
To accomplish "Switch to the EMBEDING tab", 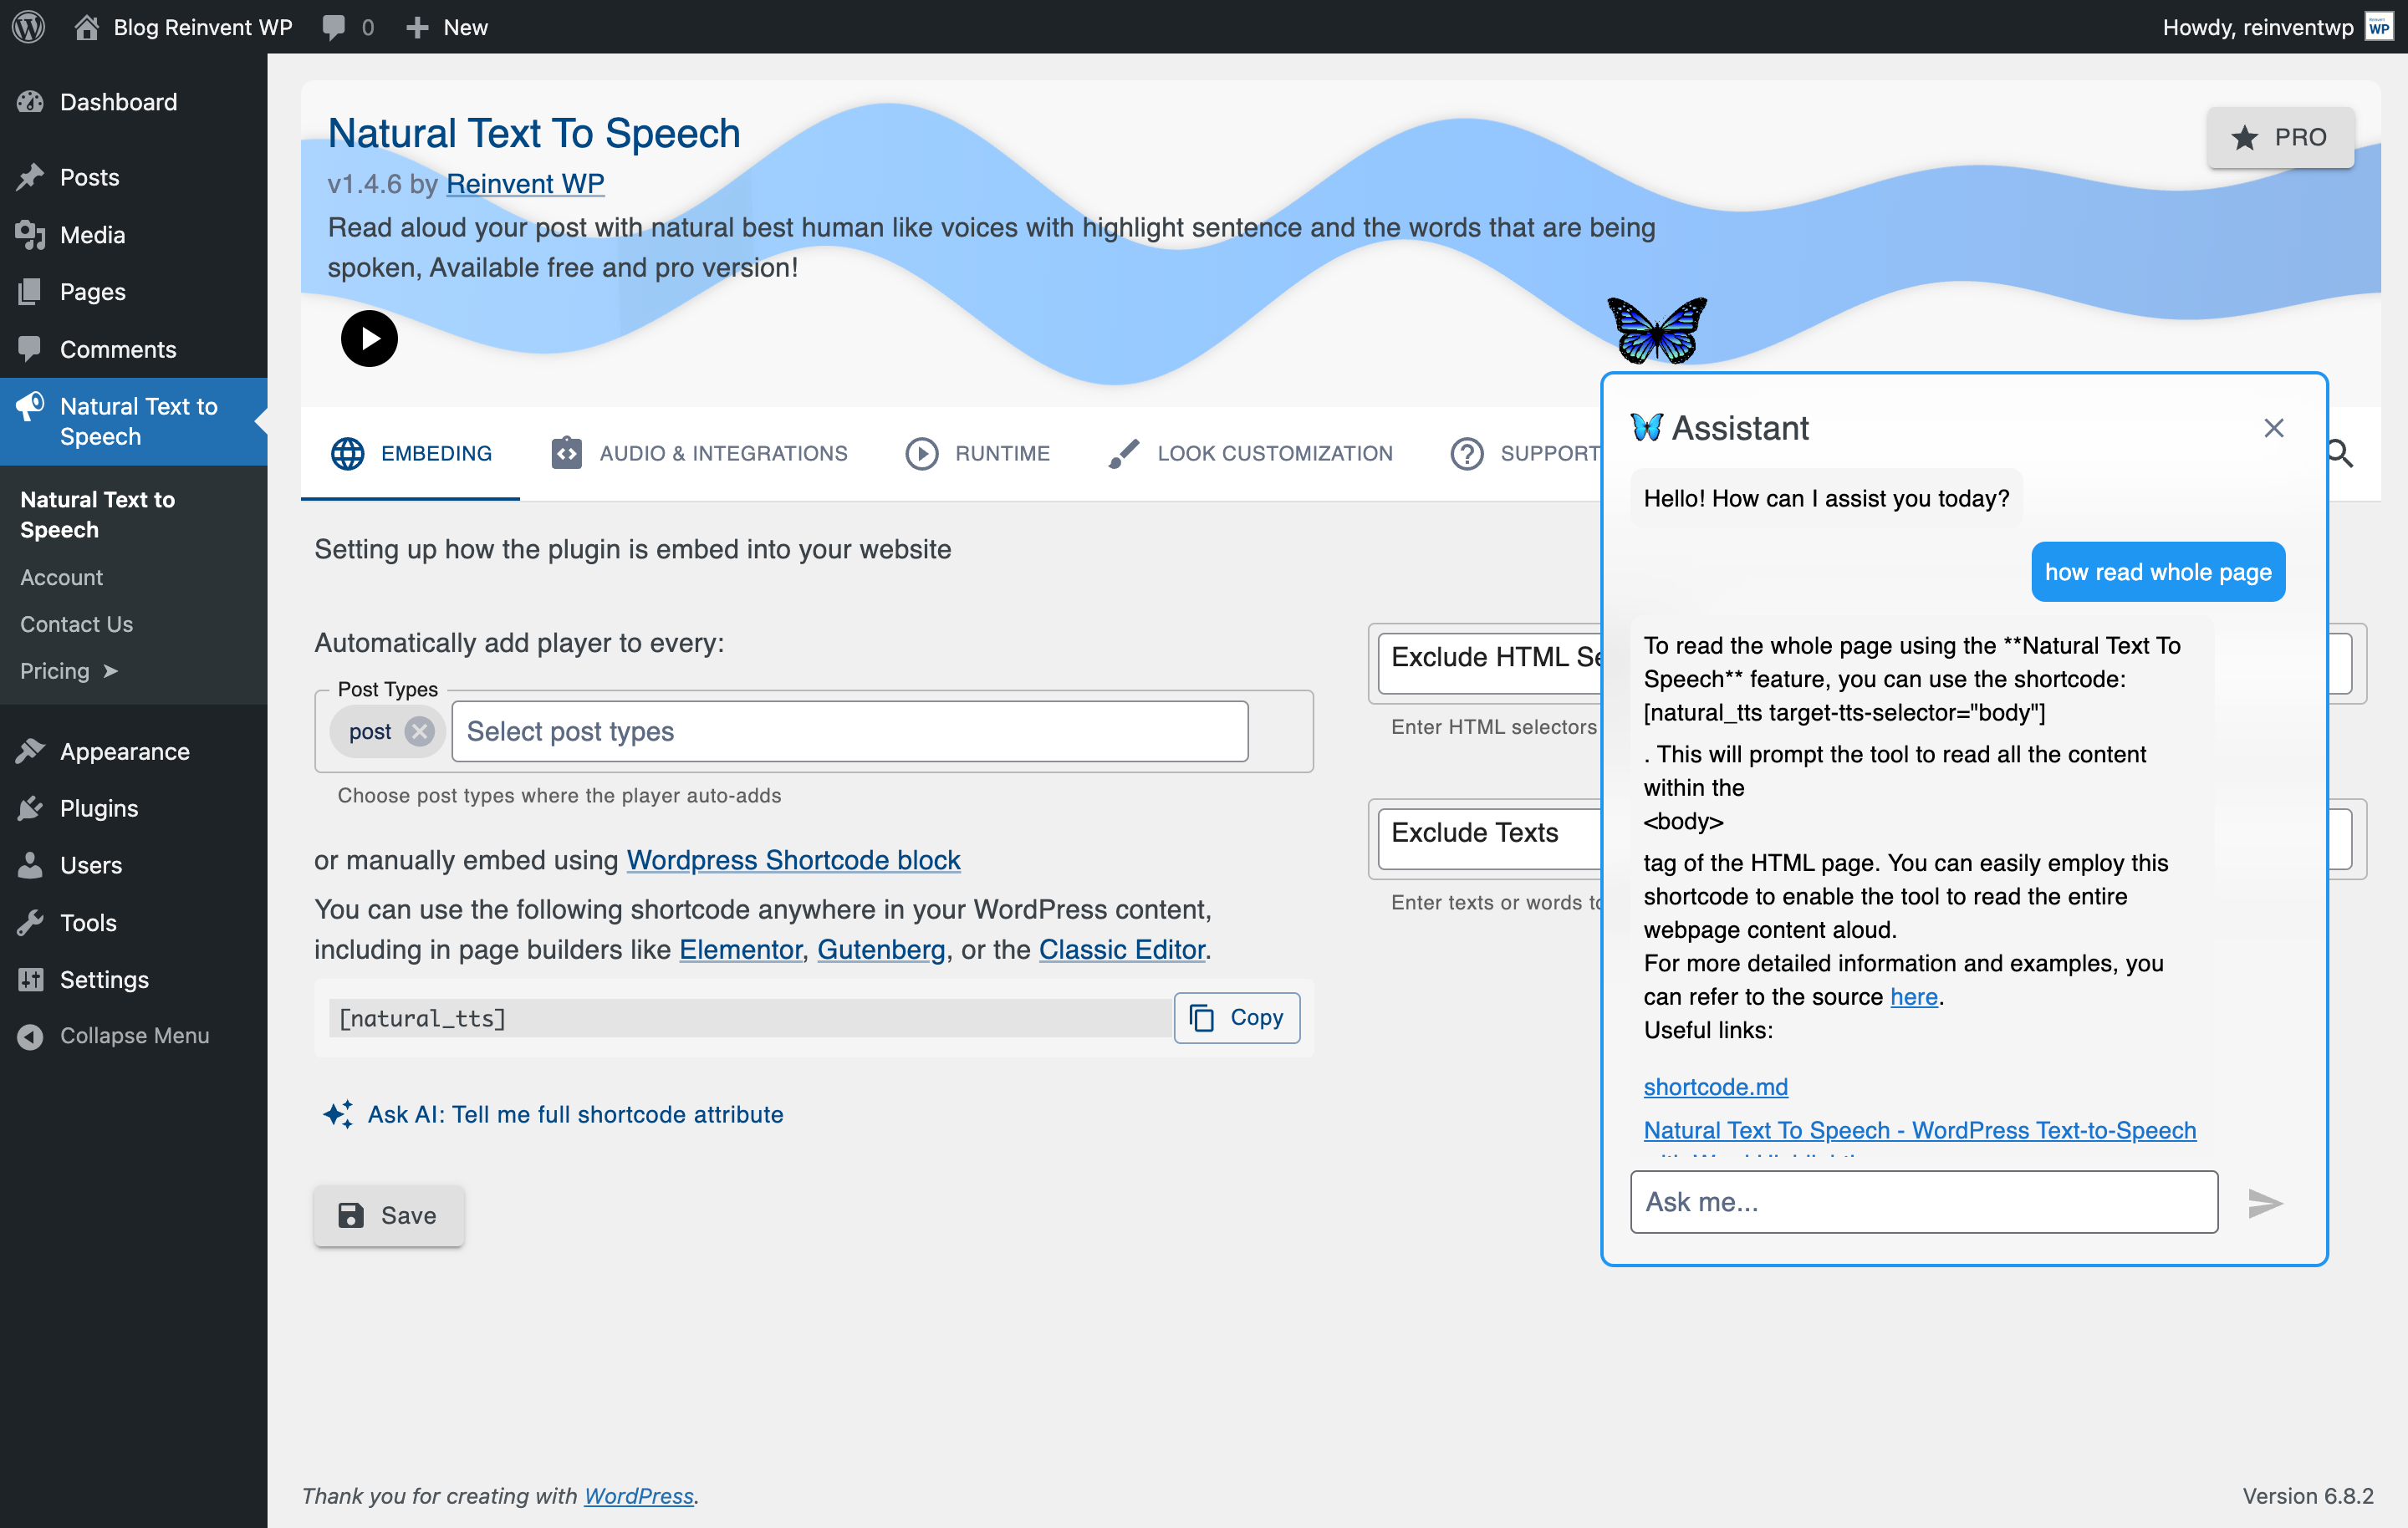I will click(x=410, y=453).
